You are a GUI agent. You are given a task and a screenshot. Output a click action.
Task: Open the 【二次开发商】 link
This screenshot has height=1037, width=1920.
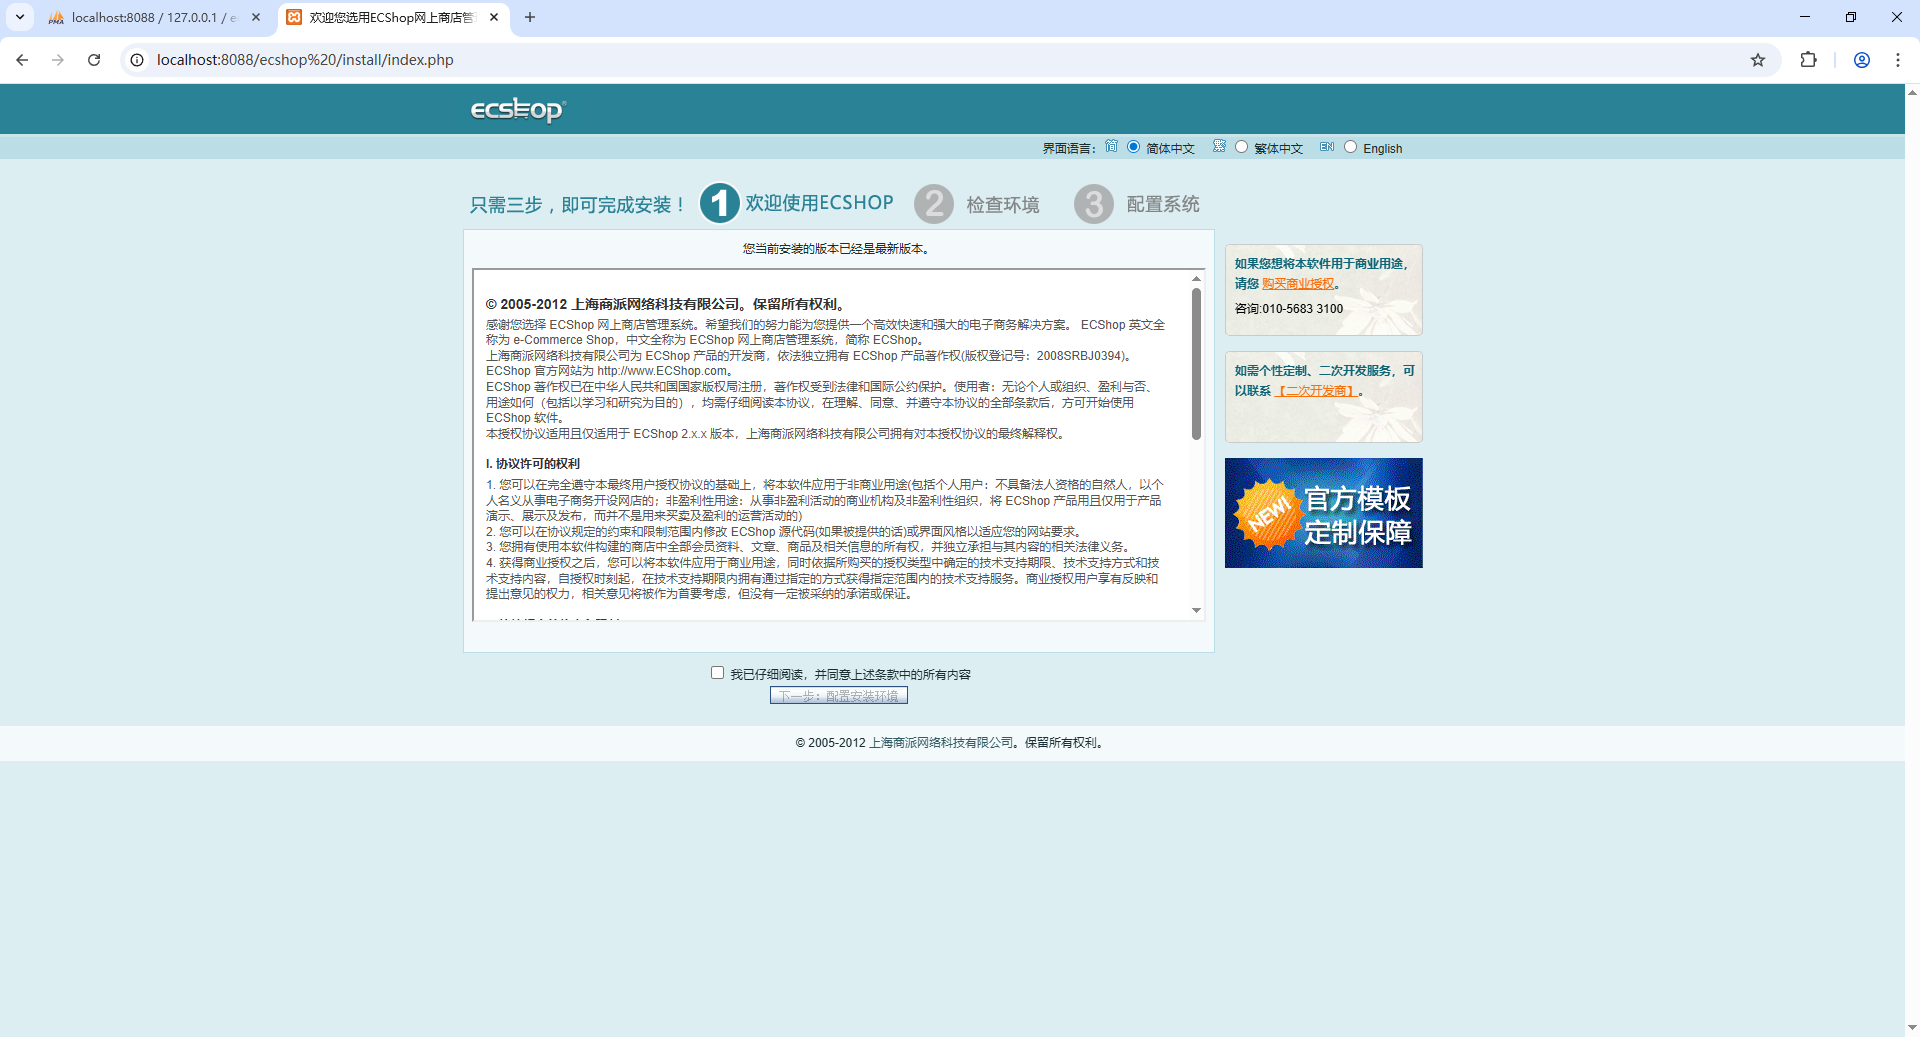(x=1316, y=391)
